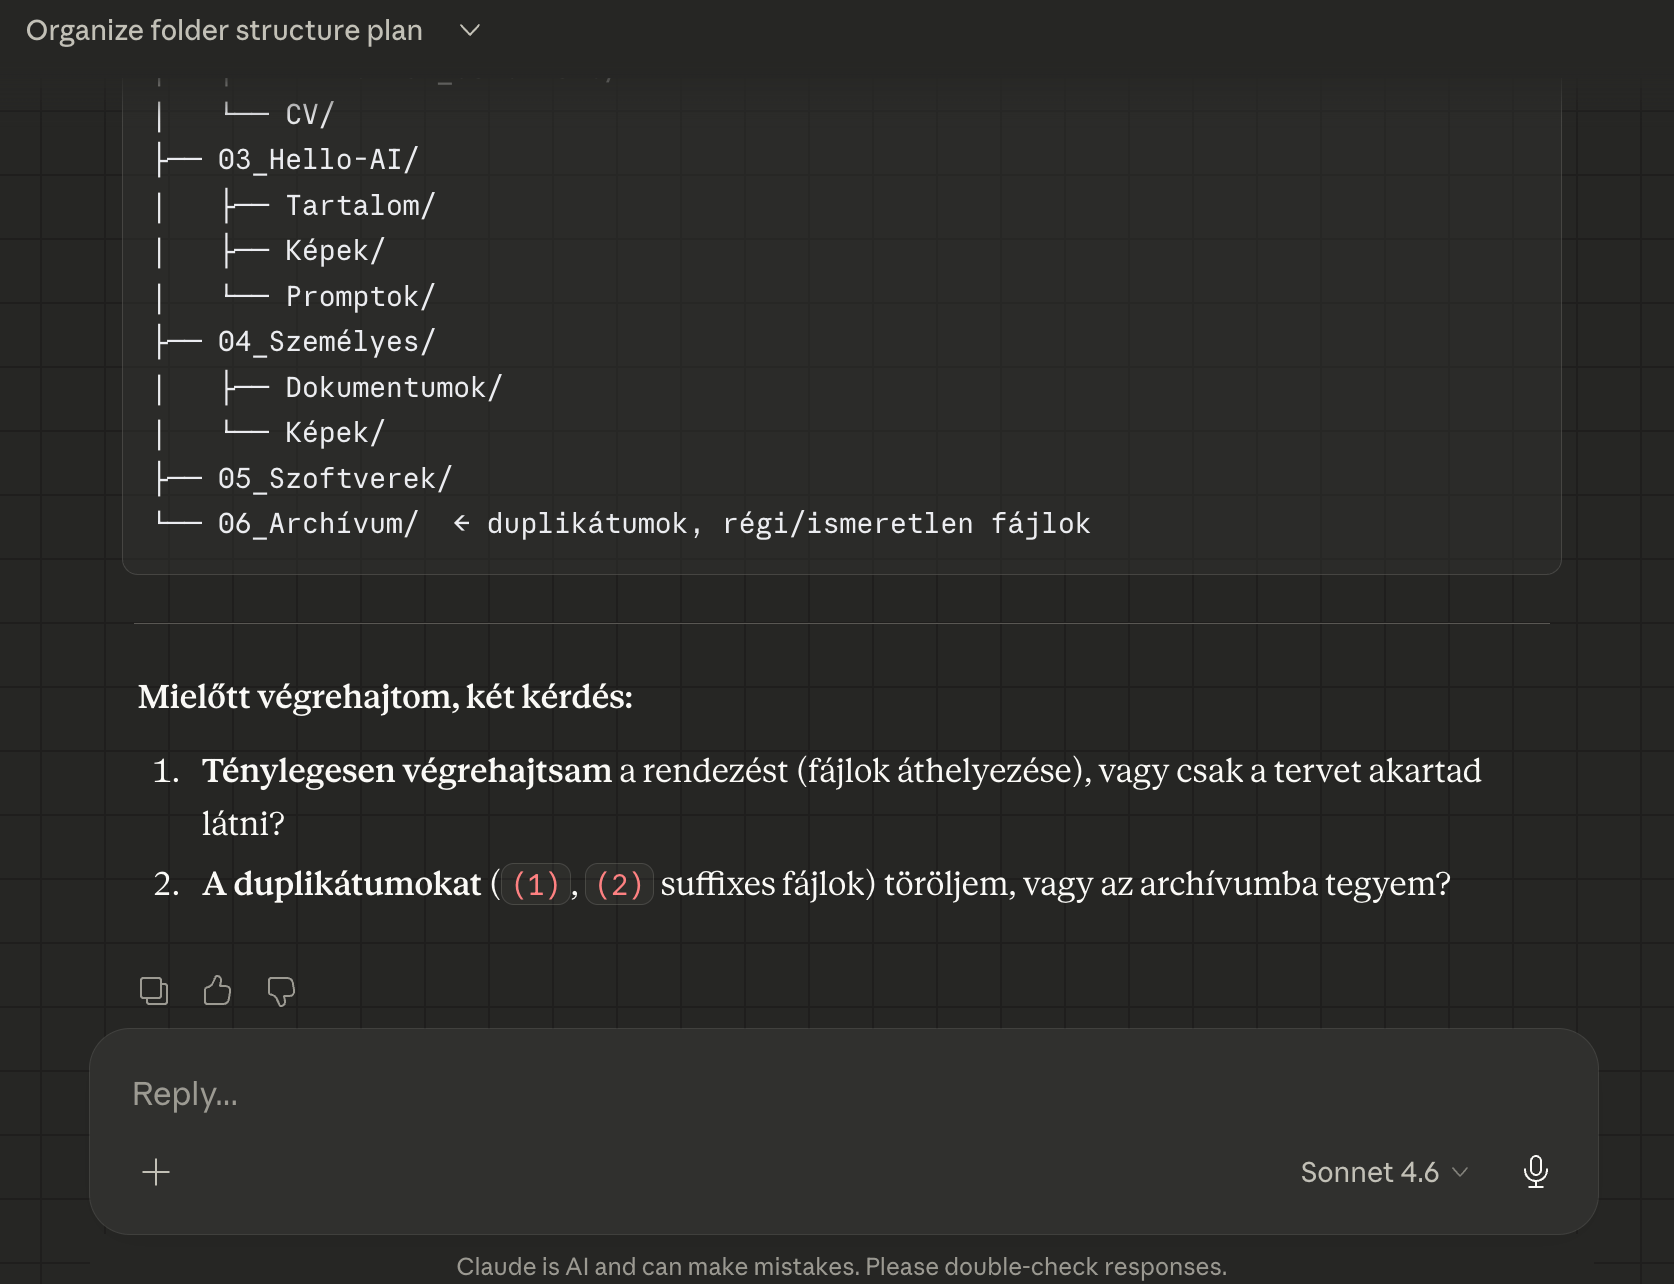Click the Tartalom/ line in the tree
Viewport: 1674px width, 1284px height.
tap(360, 206)
